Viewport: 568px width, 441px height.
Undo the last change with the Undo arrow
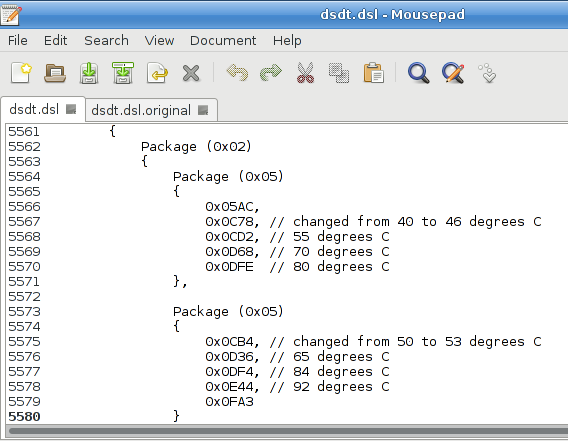[x=237, y=72]
